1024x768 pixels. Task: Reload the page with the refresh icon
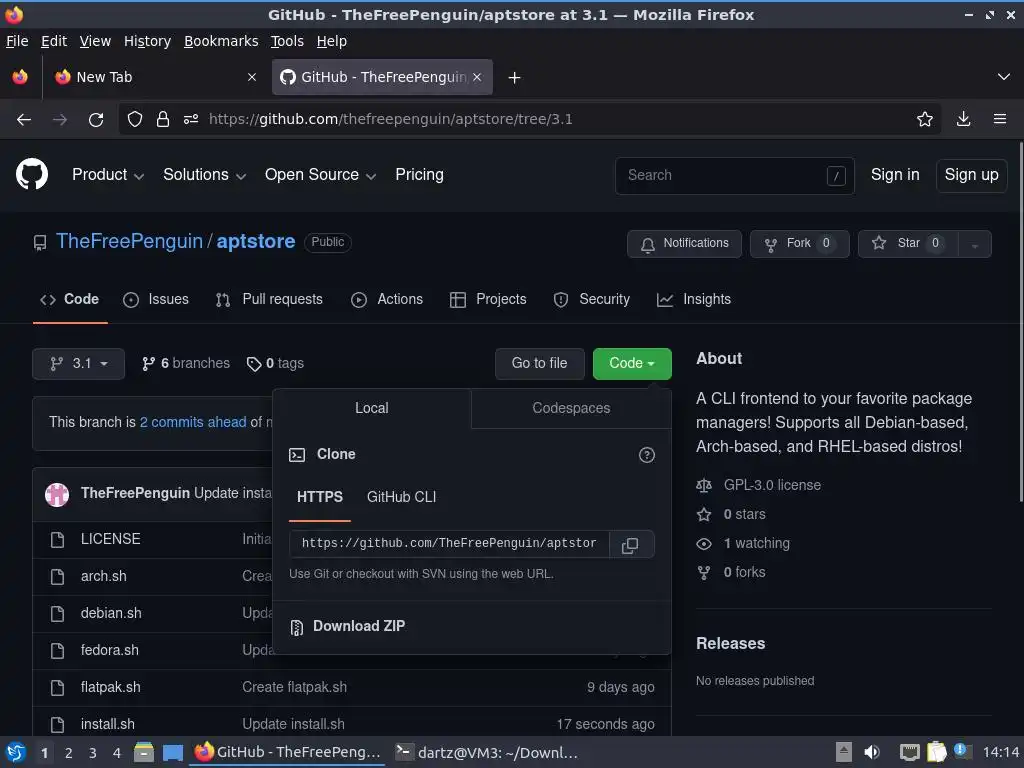pyautogui.click(x=96, y=120)
